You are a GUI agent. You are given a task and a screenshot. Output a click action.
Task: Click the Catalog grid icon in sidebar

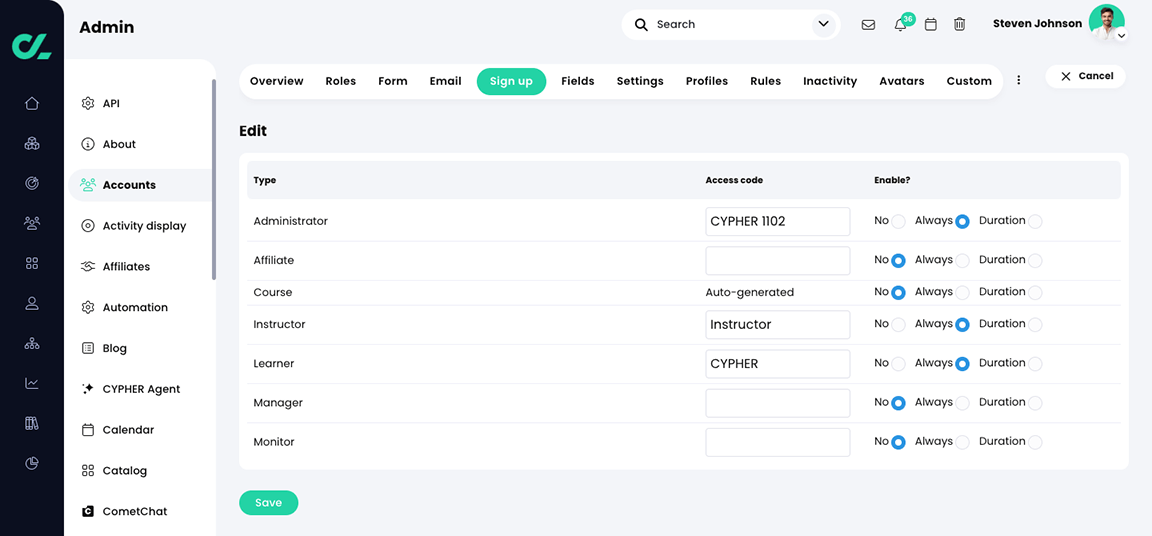(88, 470)
